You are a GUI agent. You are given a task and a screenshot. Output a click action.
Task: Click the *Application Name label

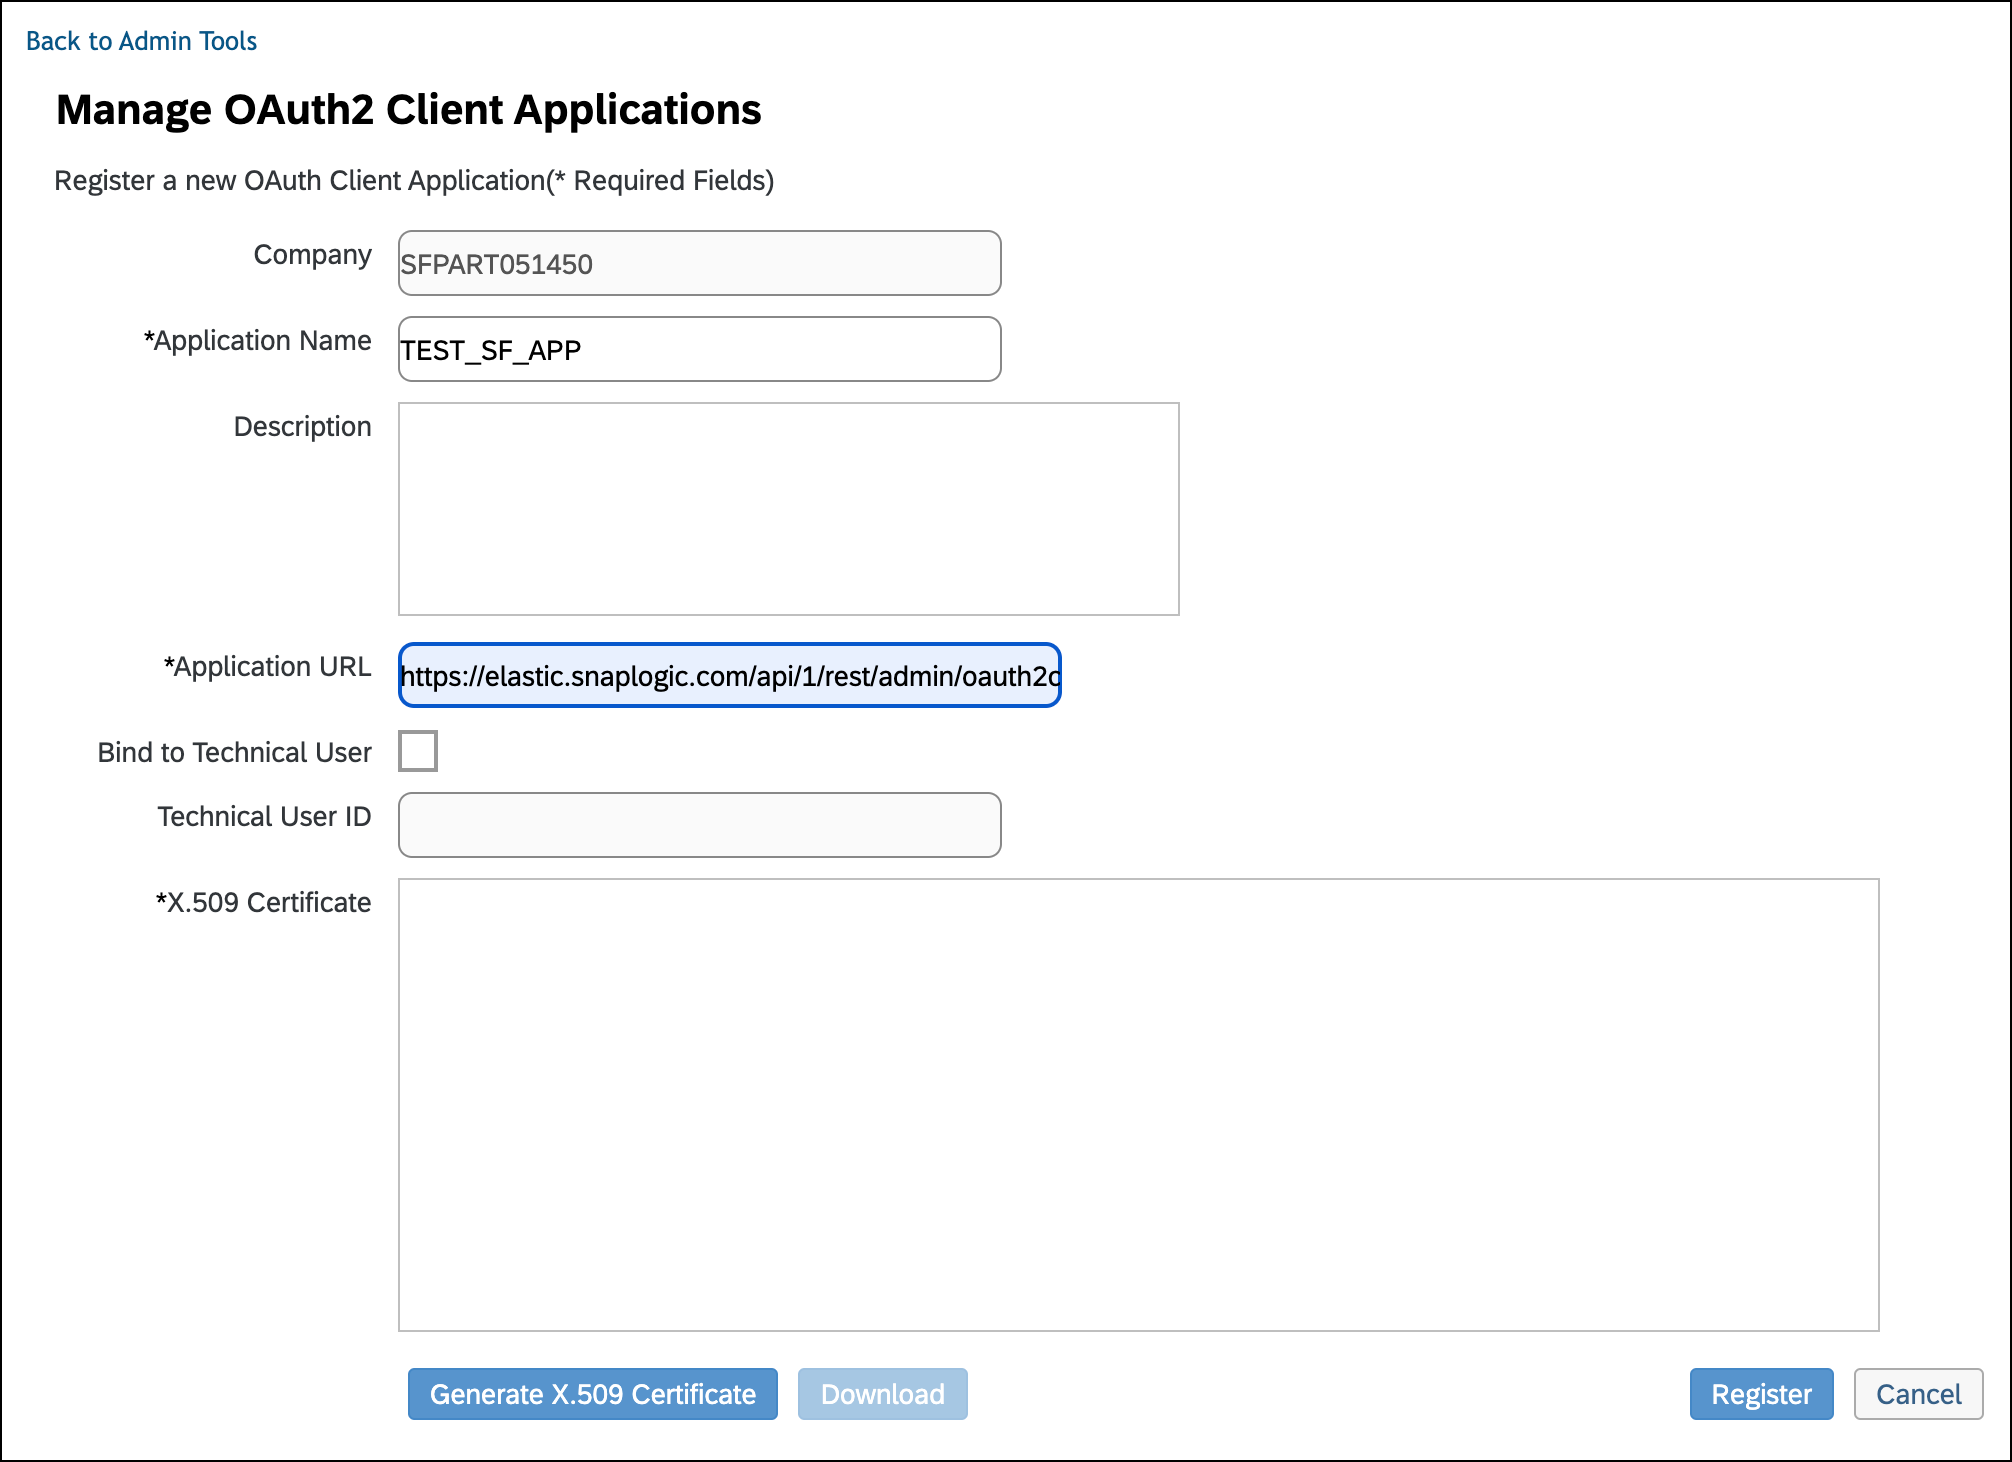click(257, 341)
